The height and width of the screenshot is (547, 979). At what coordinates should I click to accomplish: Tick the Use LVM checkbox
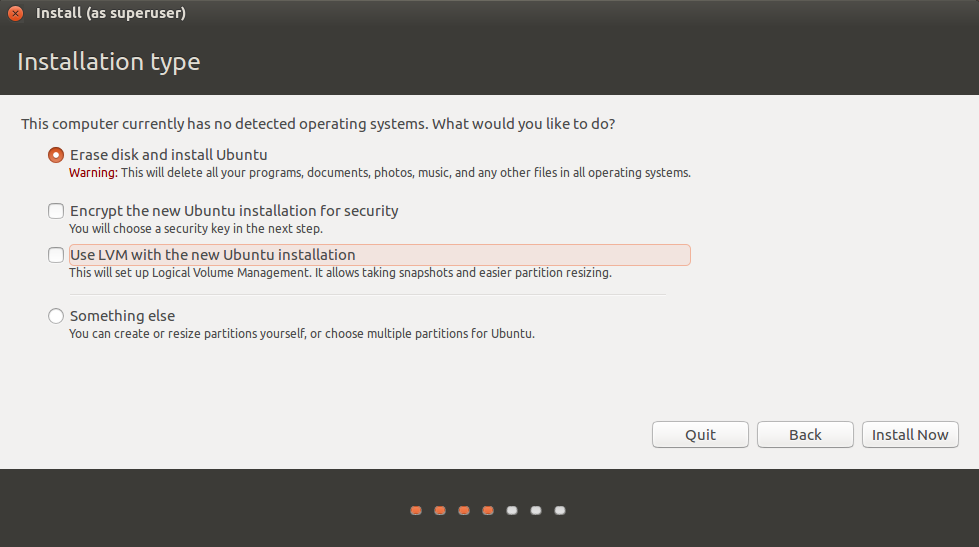(56, 255)
